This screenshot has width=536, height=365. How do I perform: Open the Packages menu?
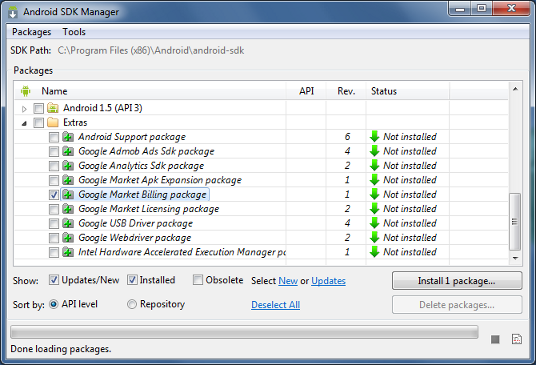(x=31, y=32)
